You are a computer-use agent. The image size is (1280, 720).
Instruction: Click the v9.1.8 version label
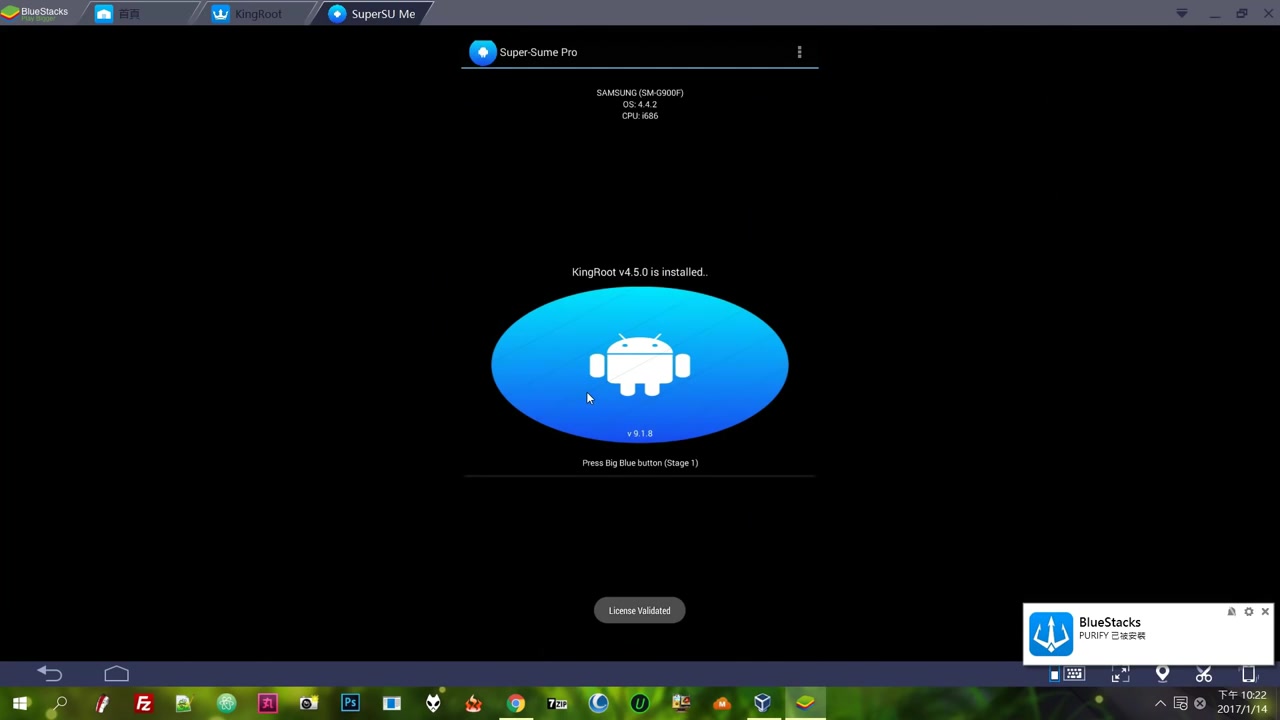click(x=640, y=434)
